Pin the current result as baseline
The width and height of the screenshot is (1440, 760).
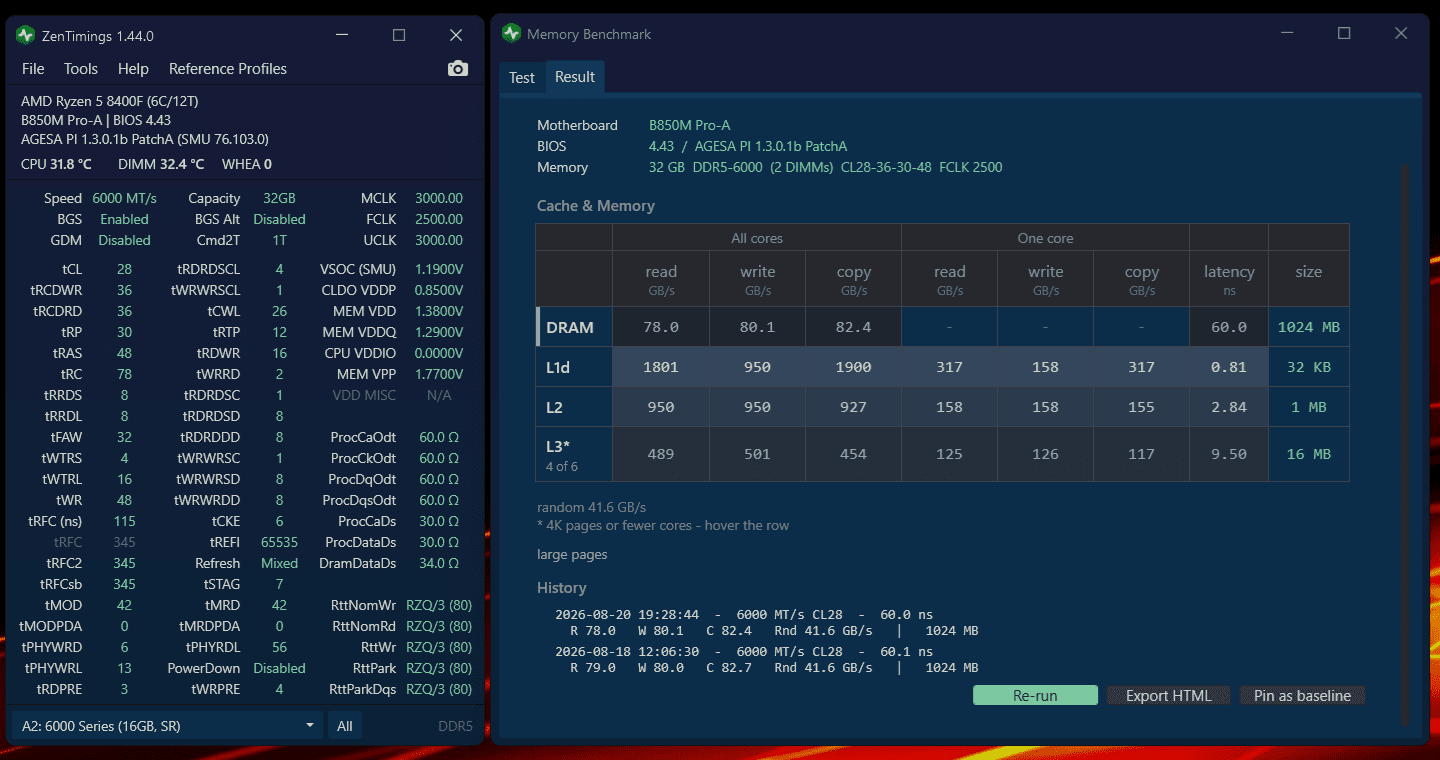point(1302,696)
